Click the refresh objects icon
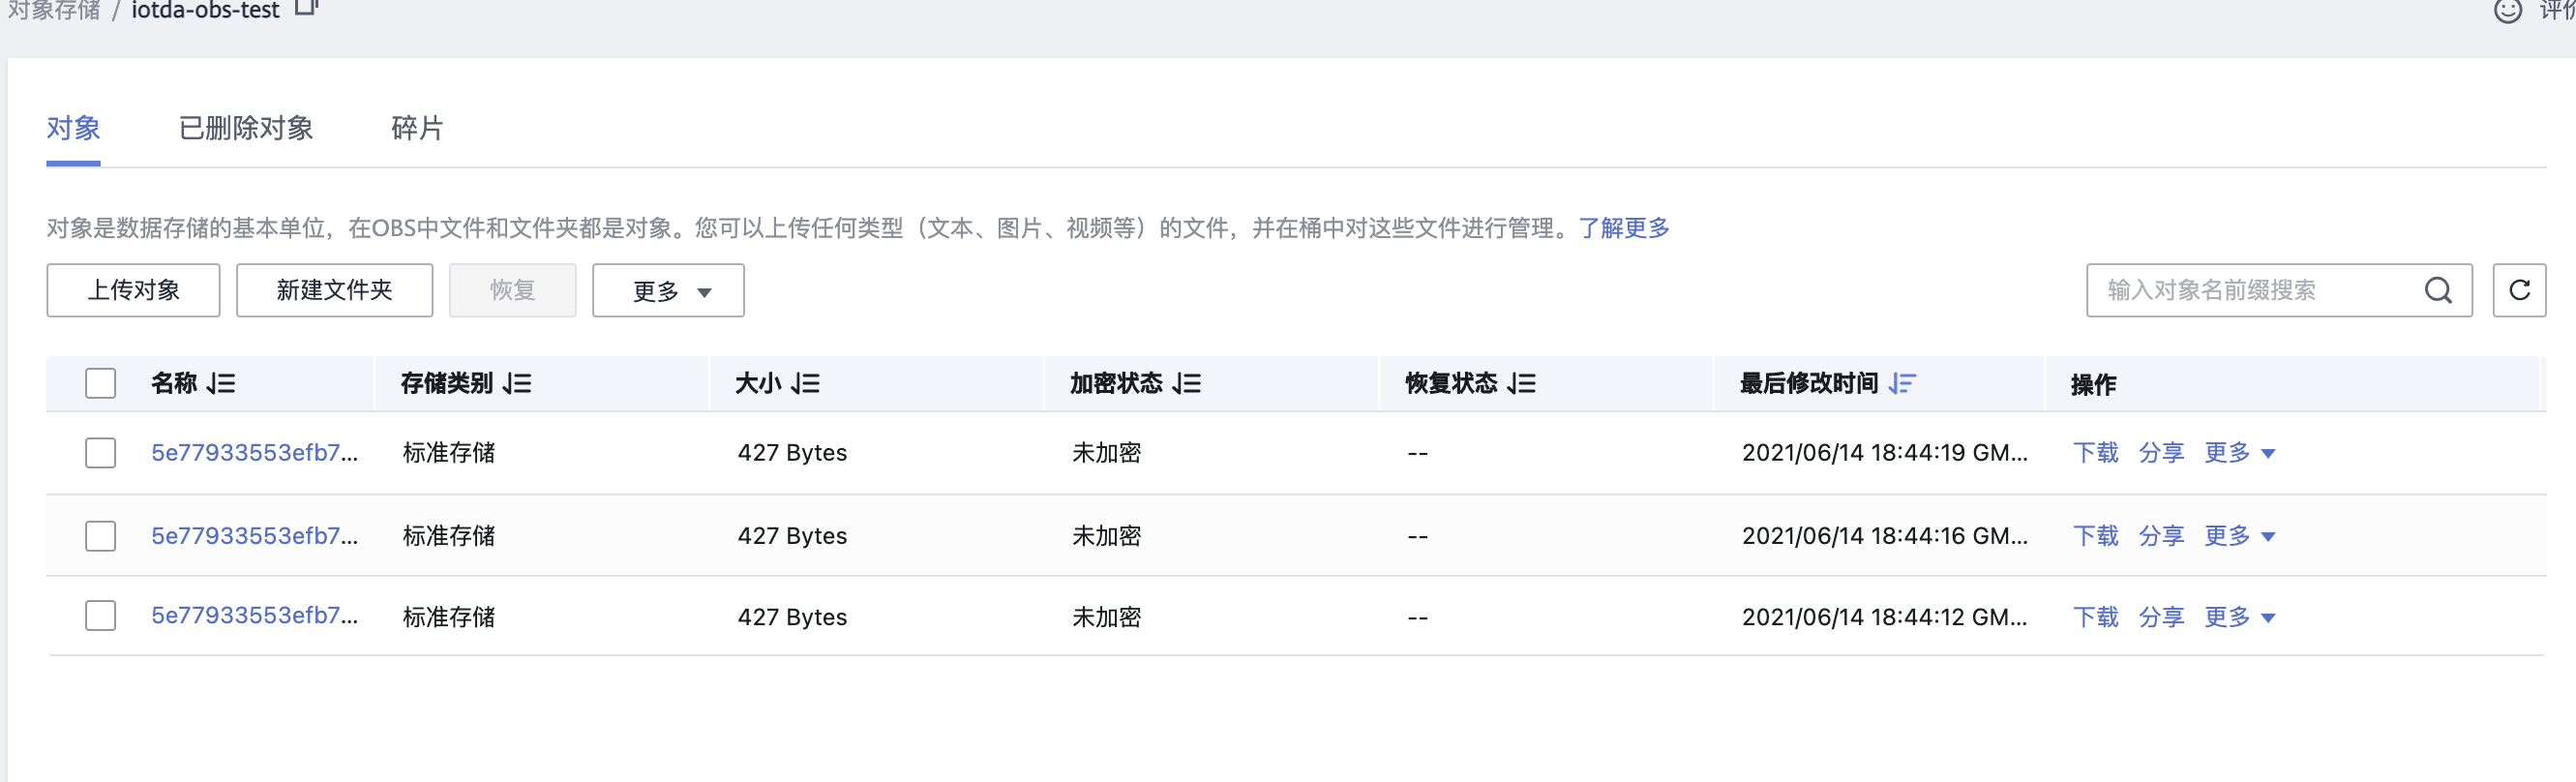The width and height of the screenshot is (2576, 782). [x=2518, y=290]
